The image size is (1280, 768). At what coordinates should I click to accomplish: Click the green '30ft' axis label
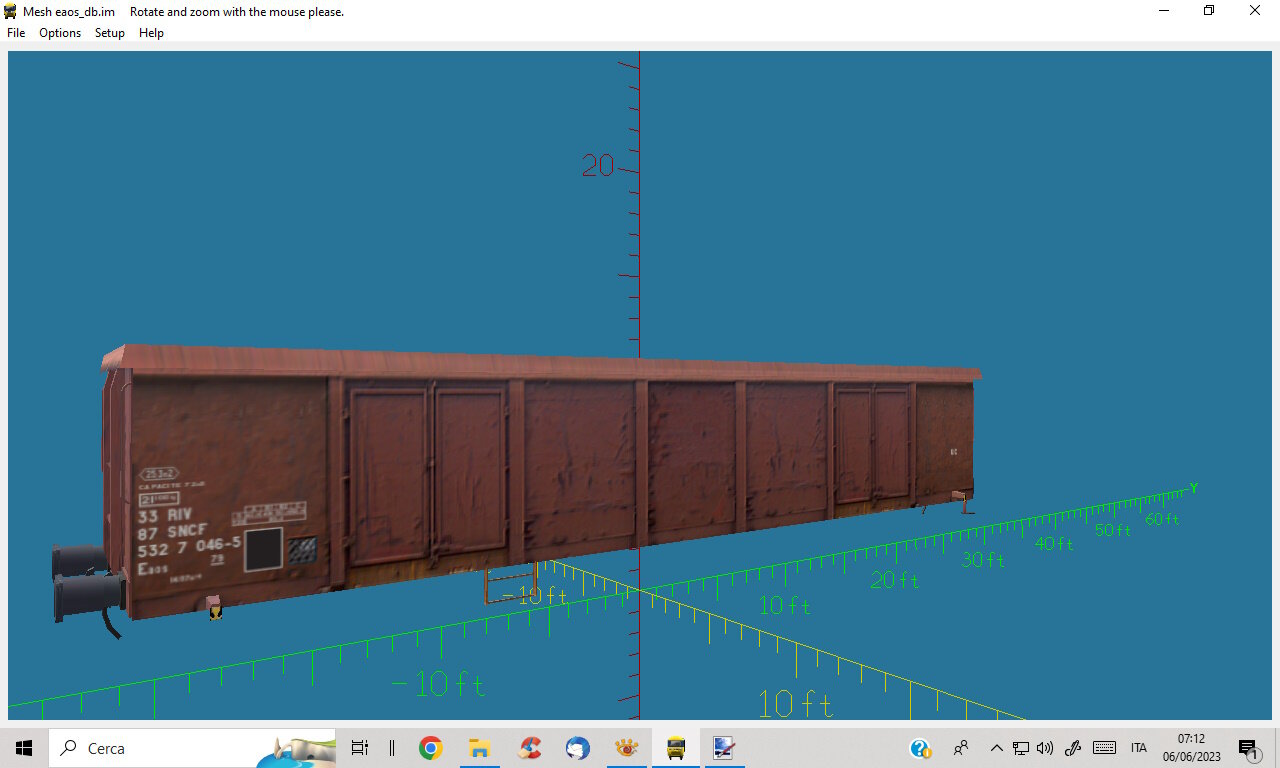point(983,560)
